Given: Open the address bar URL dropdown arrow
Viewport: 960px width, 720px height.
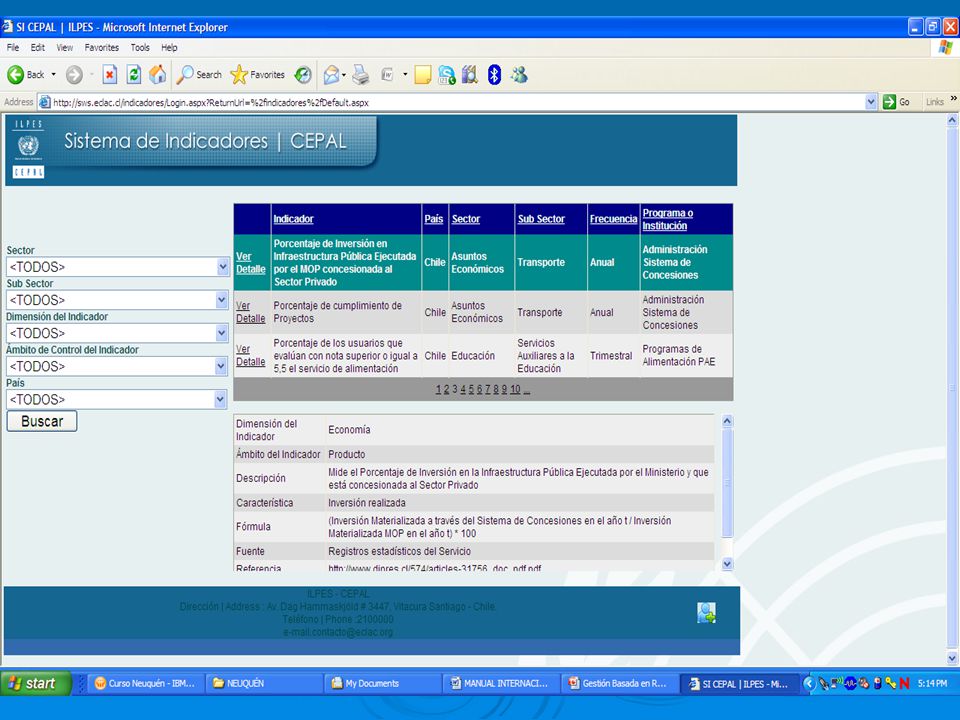Looking at the screenshot, I should 871,102.
